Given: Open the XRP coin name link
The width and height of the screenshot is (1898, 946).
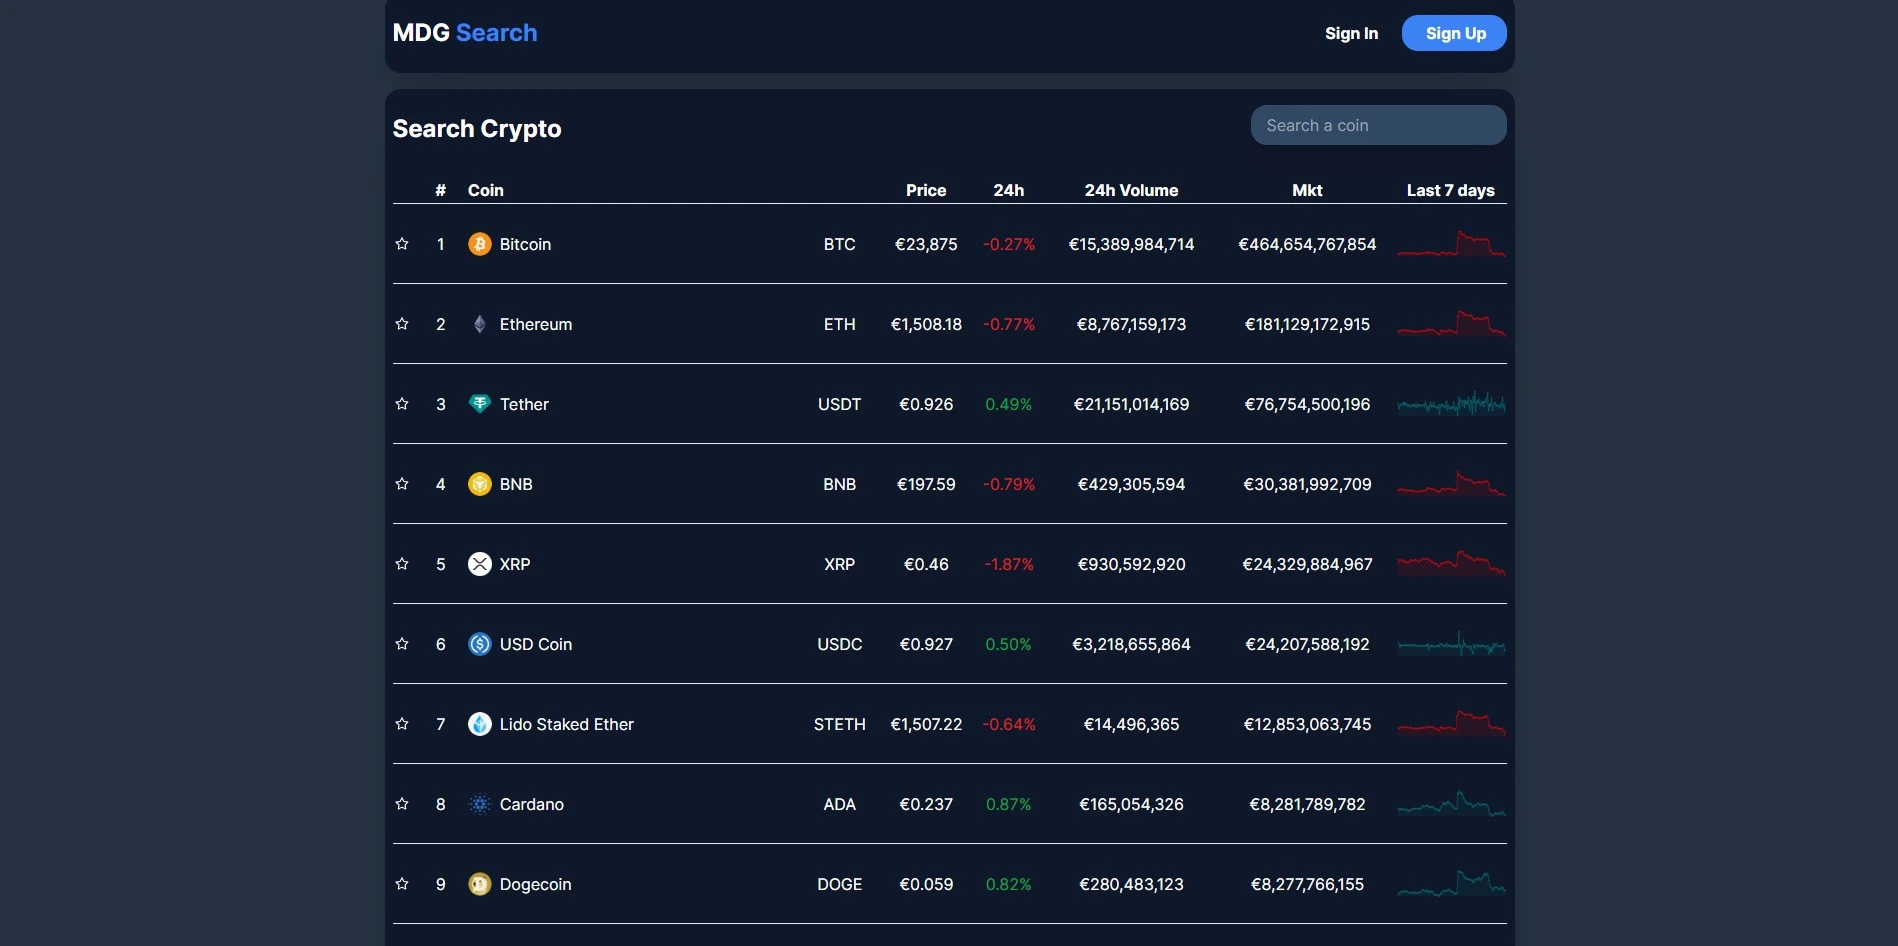Looking at the screenshot, I should 515,564.
